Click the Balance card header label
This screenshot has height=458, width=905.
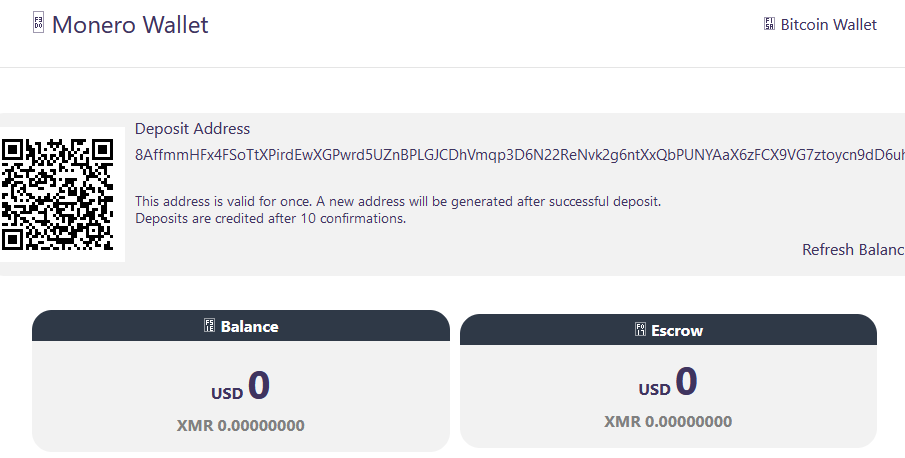(x=249, y=326)
